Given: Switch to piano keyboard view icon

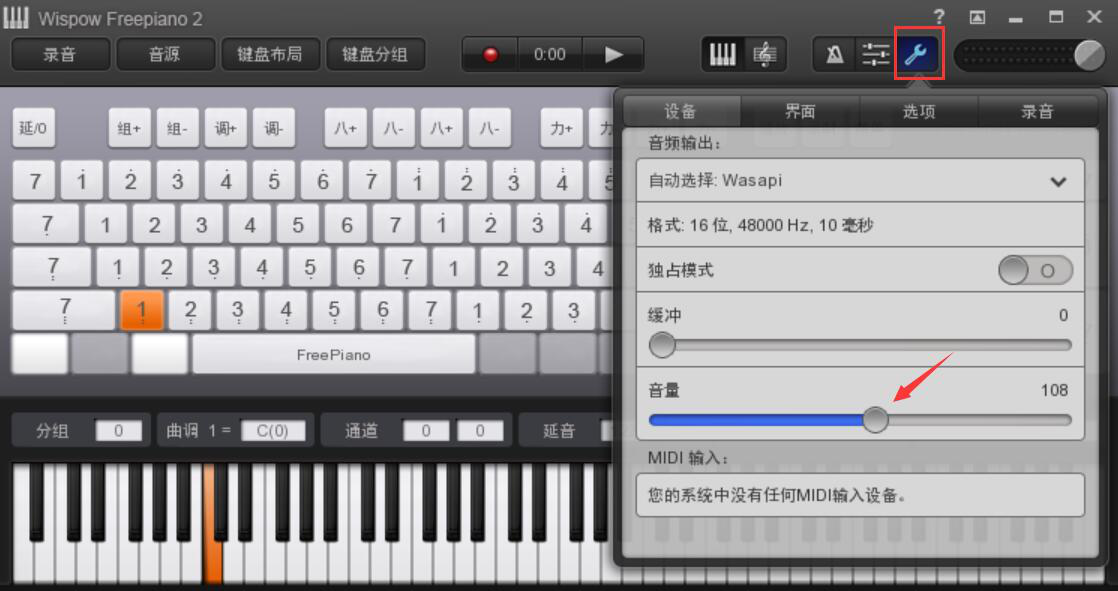Looking at the screenshot, I should (723, 54).
